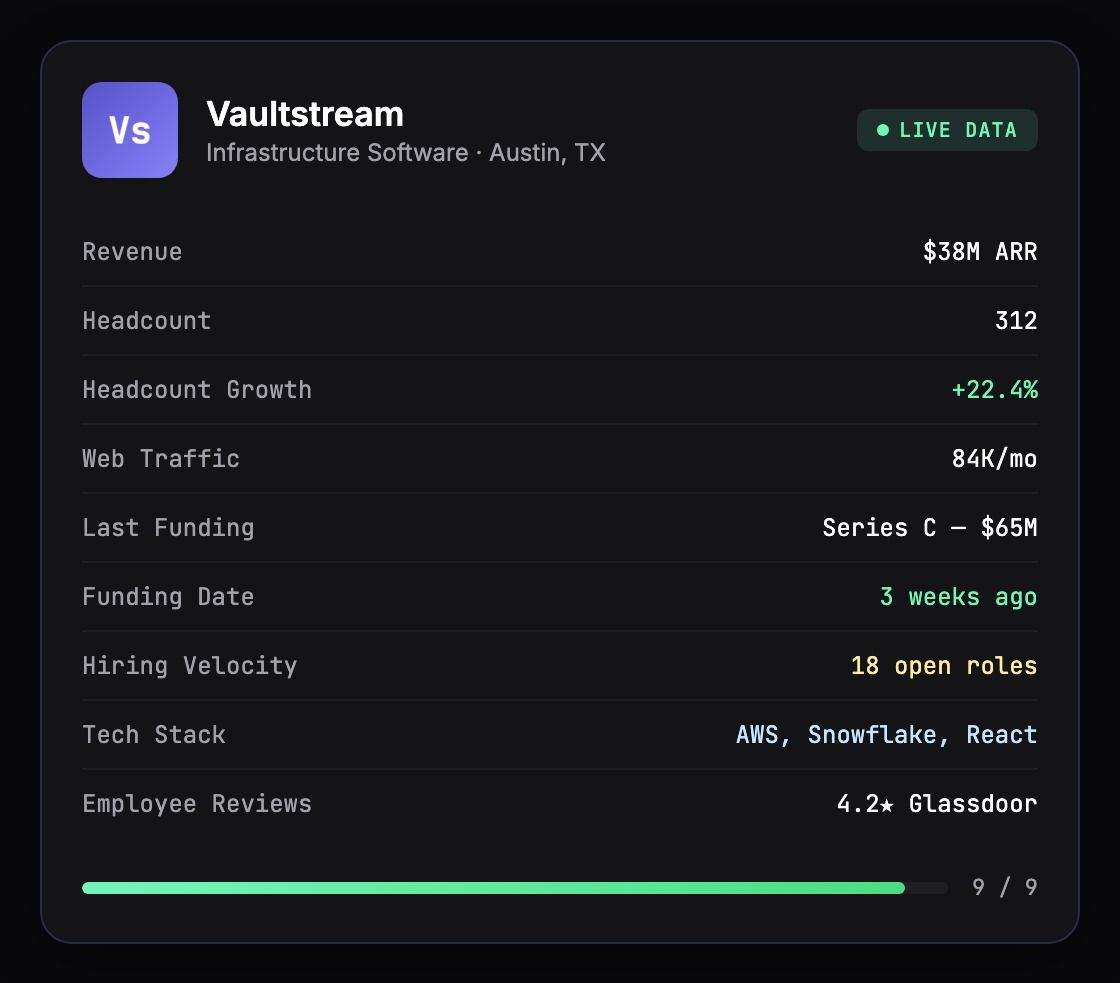The width and height of the screenshot is (1120, 983).
Task: Click the $38M ARR revenue value
Action: coord(980,251)
